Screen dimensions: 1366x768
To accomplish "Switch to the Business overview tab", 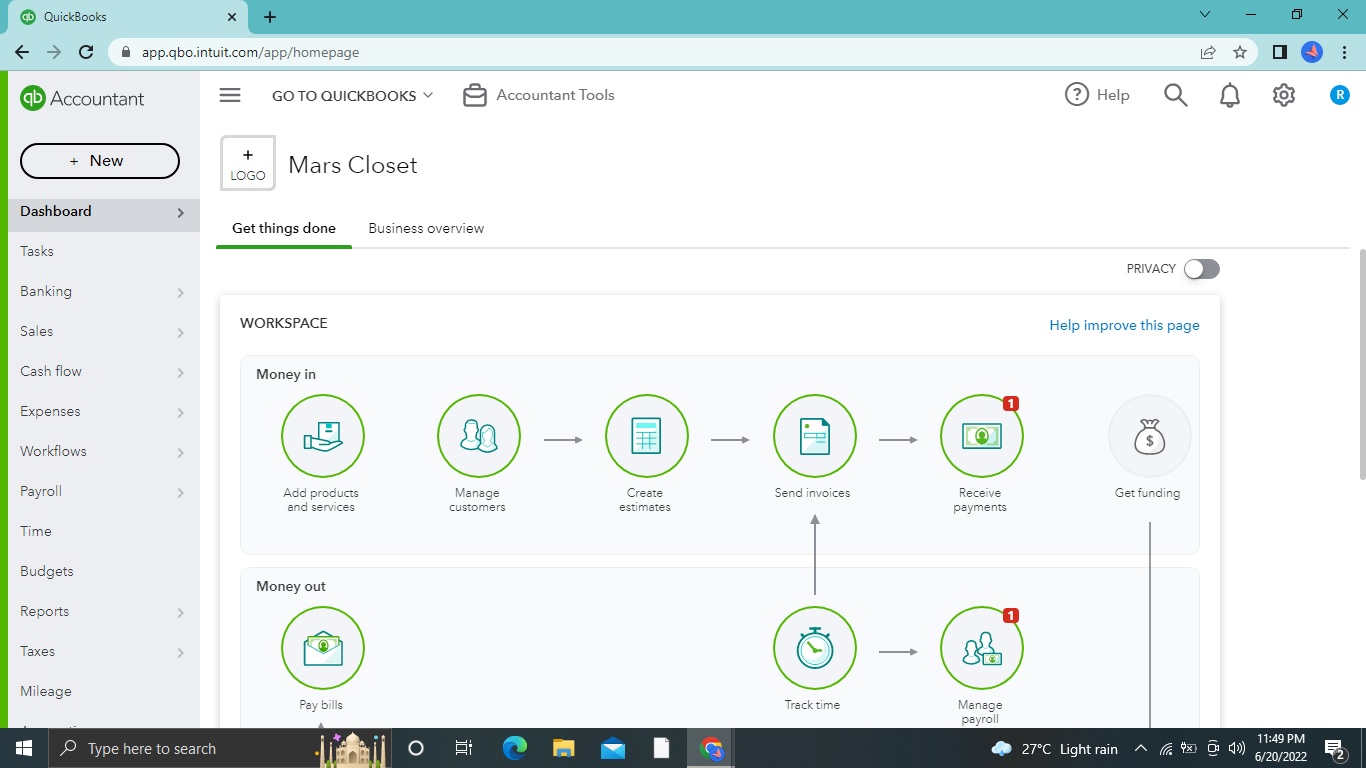I will click(x=426, y=228).
